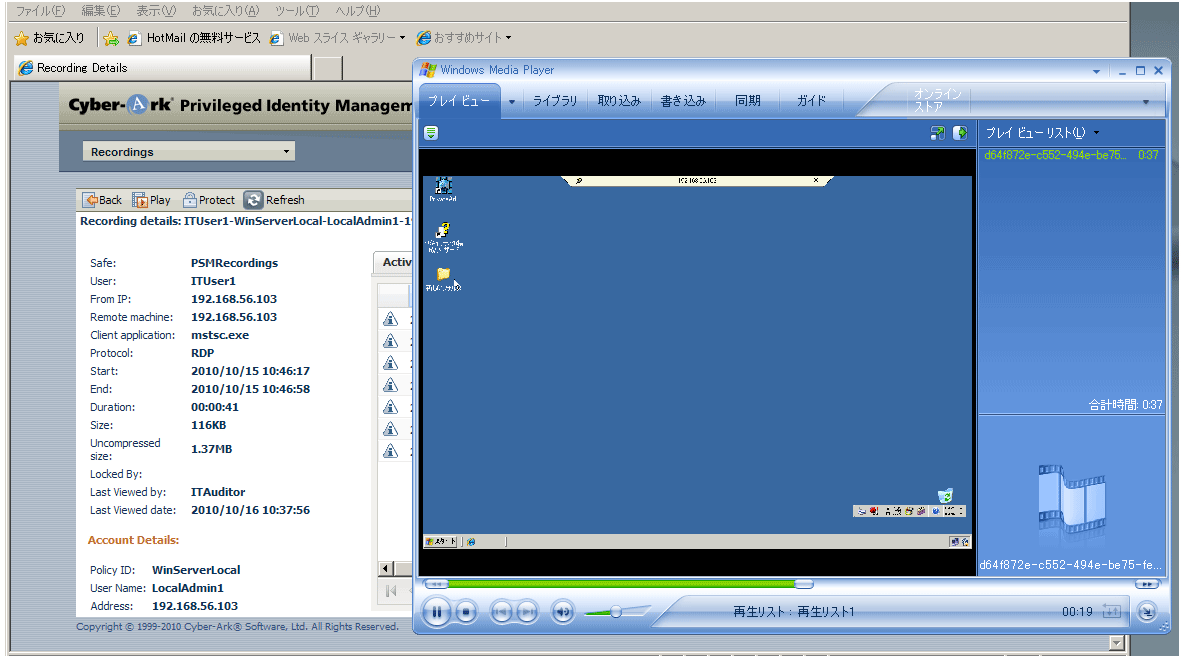Click Play in the Cyber-Ark recording toolbar
1181x658 pixels.
(x=151, y=200)
